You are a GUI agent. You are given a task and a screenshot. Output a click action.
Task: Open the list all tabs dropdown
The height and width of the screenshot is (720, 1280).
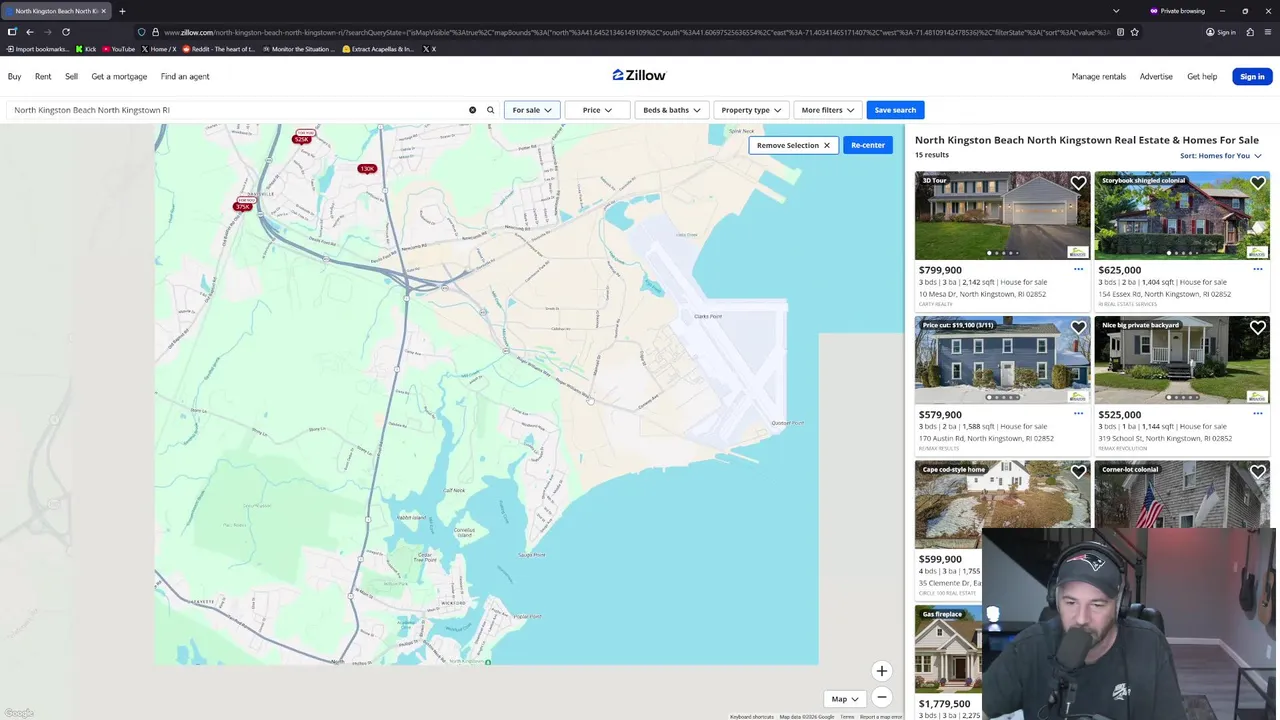pyautogui.click(x=1116, y=11)
